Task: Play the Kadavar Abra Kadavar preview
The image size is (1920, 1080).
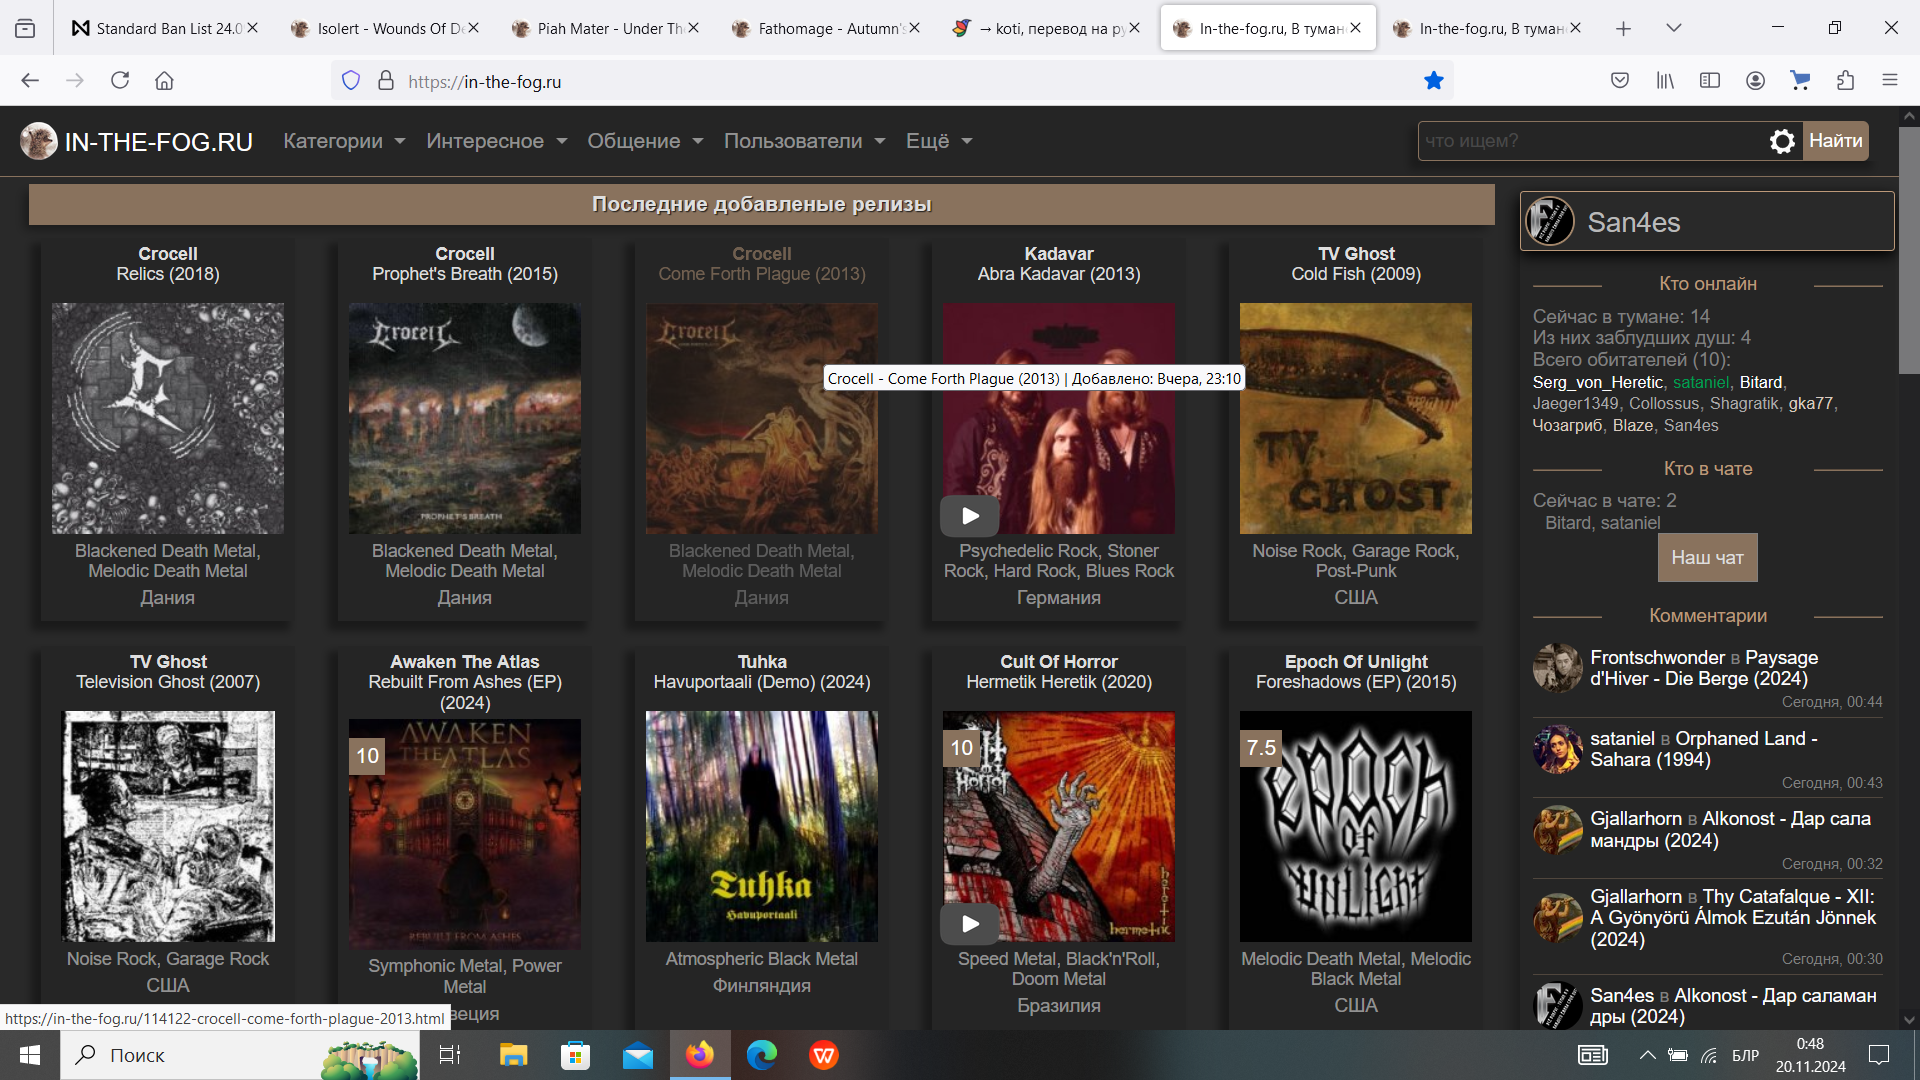Action: tap(969, 516)
